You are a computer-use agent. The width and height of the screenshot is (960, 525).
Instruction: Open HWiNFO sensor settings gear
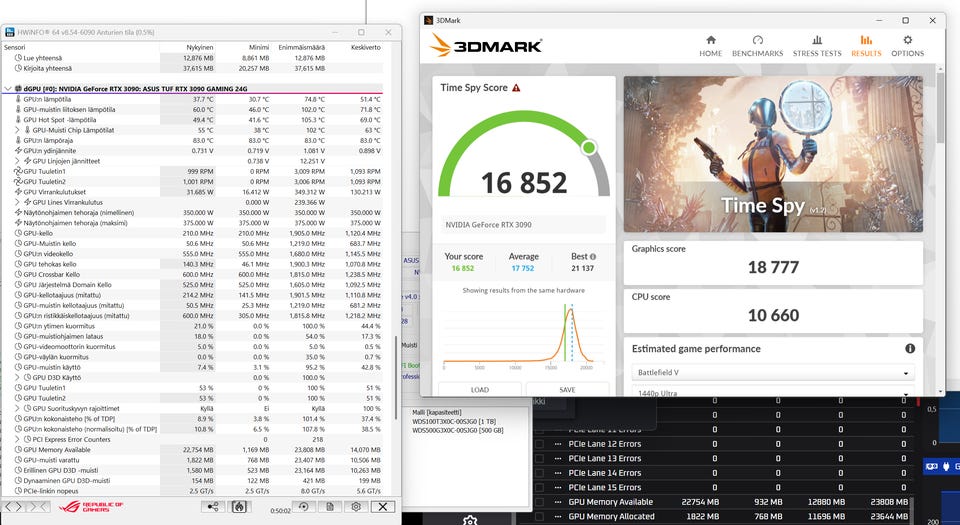point(356,507)
